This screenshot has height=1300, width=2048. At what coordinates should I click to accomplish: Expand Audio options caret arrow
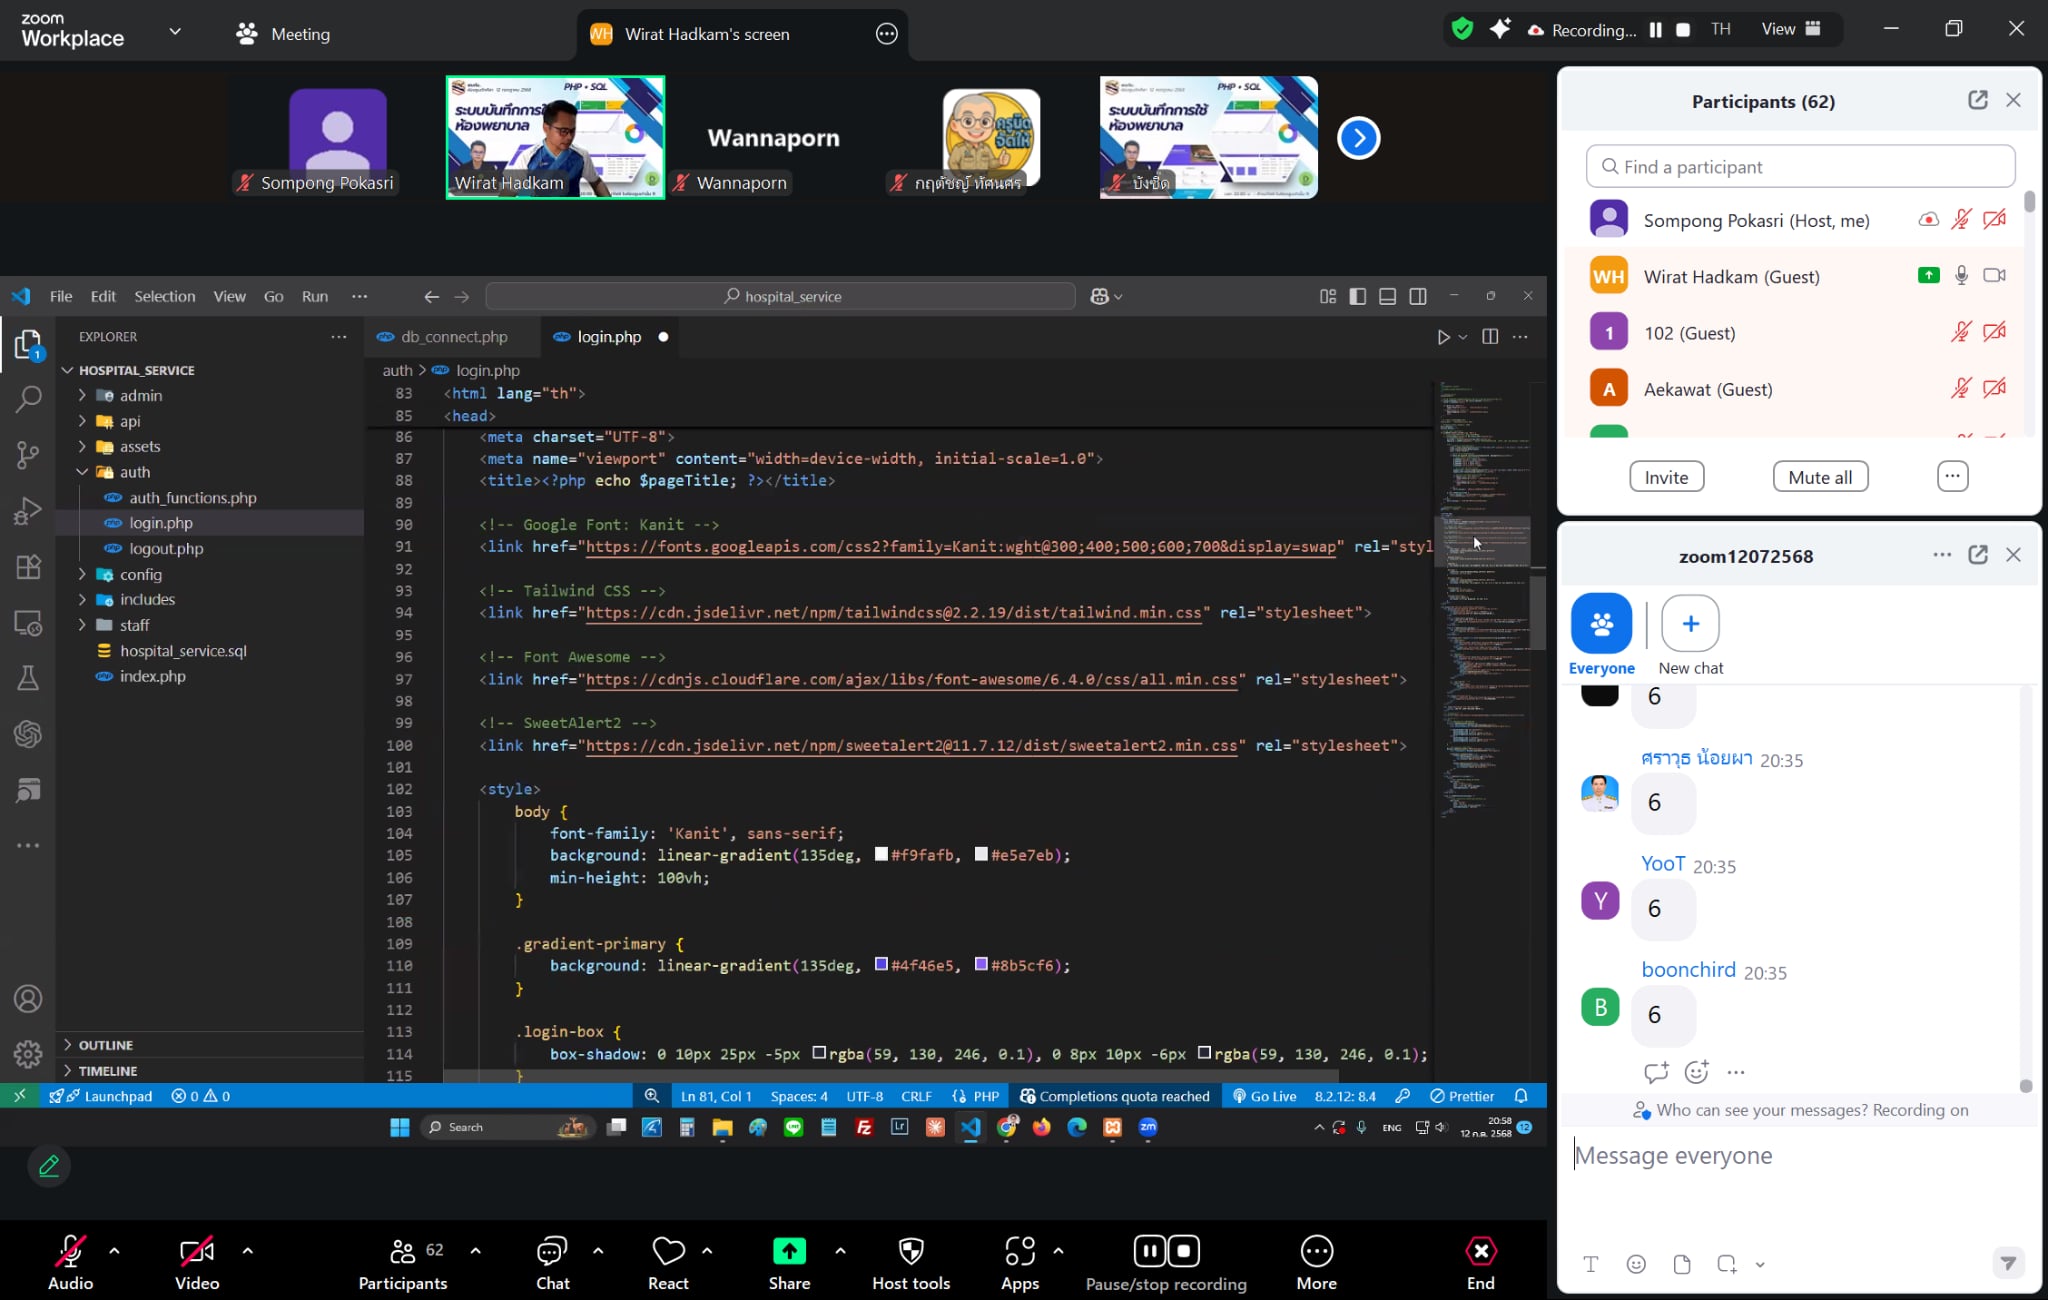tap(114, 1250)
